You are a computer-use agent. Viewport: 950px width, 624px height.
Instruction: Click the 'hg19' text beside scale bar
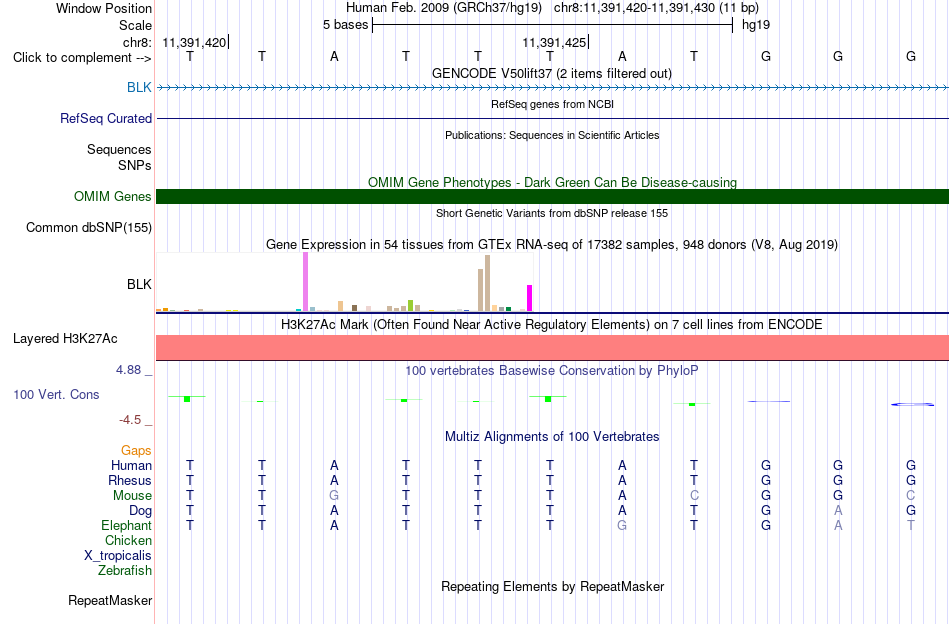click(x=756, y=25)
